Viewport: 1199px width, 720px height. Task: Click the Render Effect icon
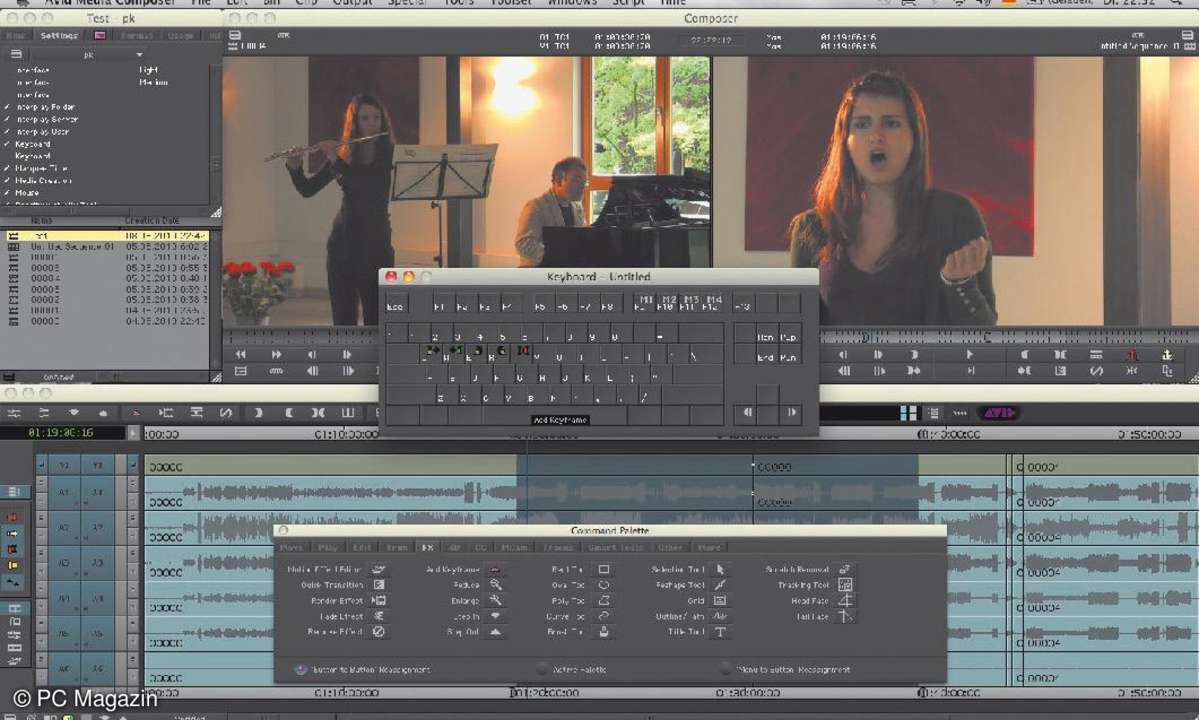(379, 601)
